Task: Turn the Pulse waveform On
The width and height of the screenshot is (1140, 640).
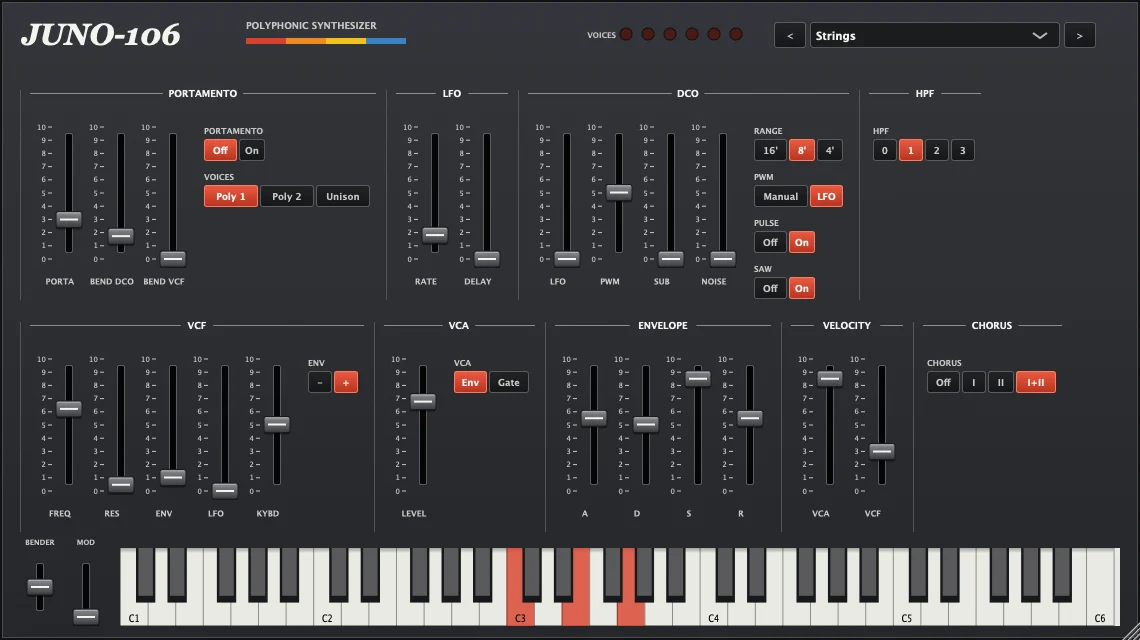Action: coord(802,242)
